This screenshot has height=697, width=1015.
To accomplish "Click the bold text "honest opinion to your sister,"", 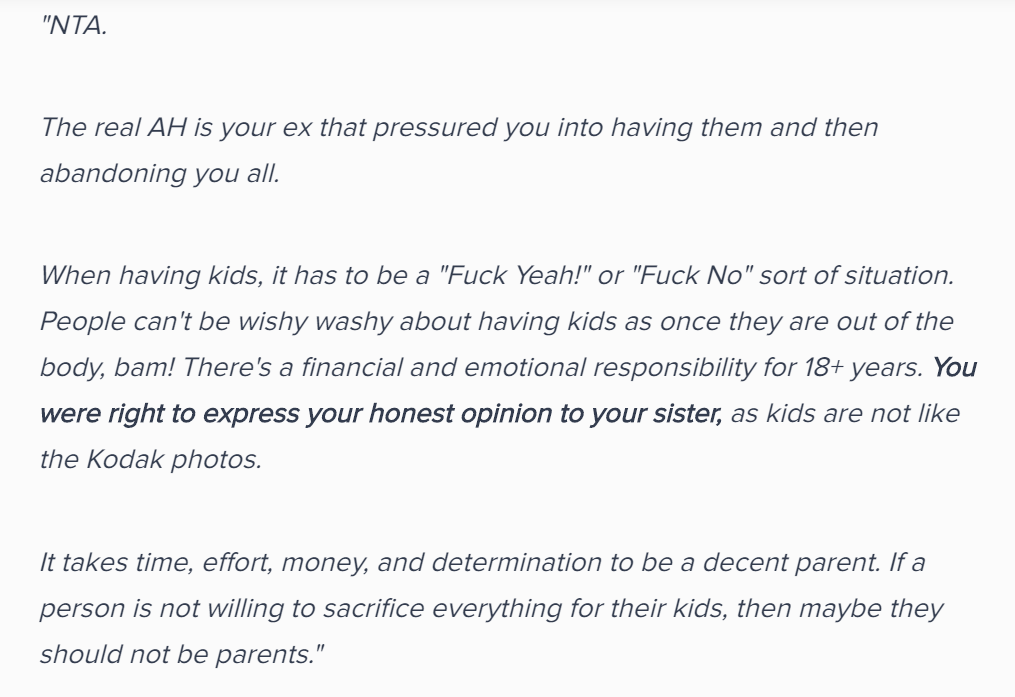I will pos(546,414).
